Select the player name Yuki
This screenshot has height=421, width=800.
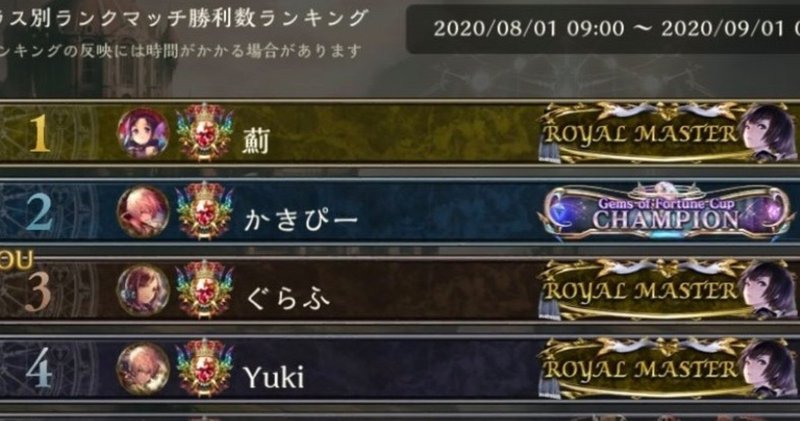tap(274, 377)
